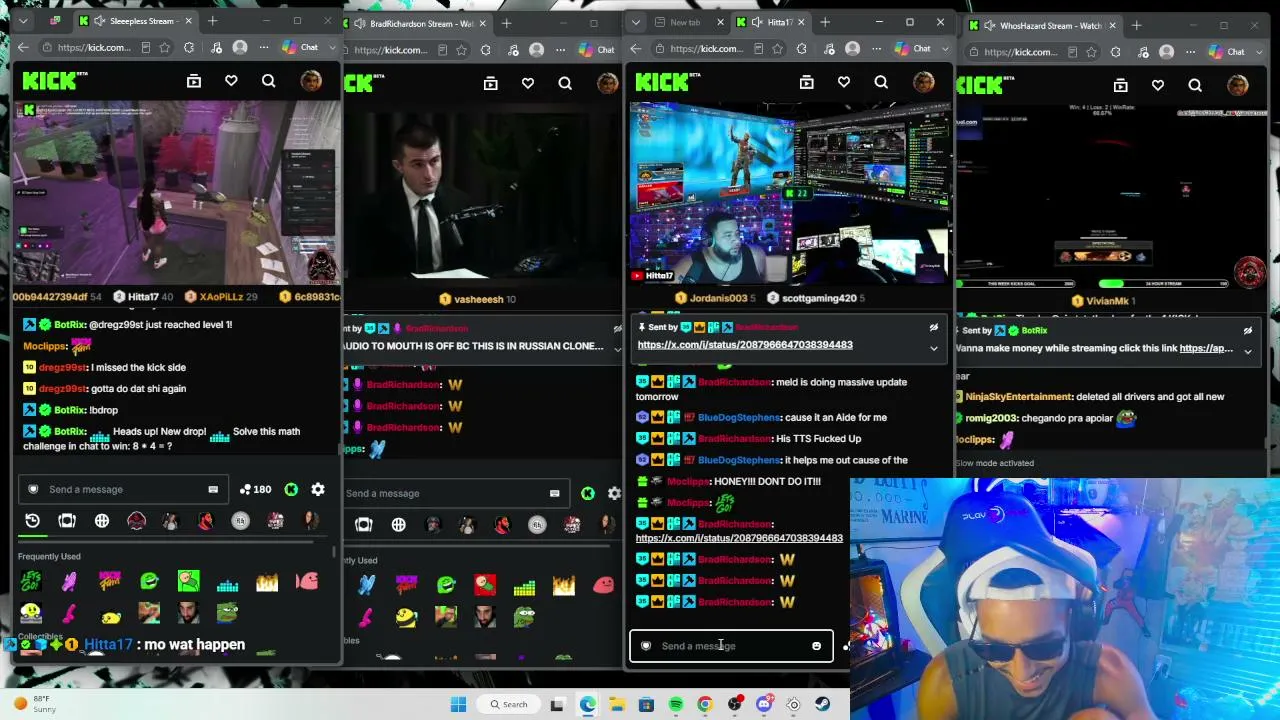
Task: Click the search magnifier in WhosHazard window
Action: [x=1195, y=86]
